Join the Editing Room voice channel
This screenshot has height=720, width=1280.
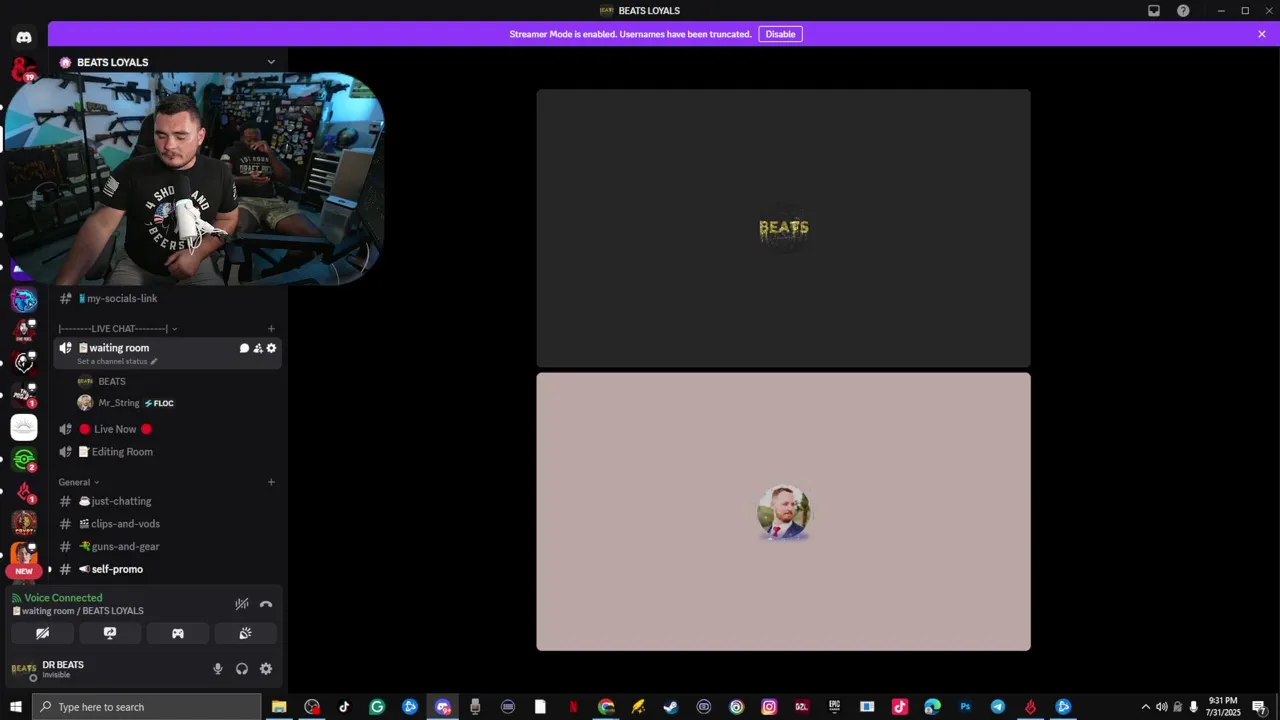point(167,452)
